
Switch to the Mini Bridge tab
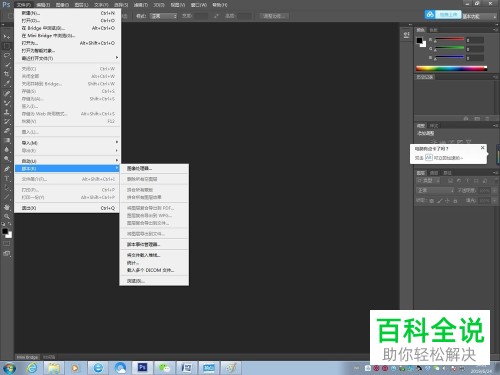point(27,357)
